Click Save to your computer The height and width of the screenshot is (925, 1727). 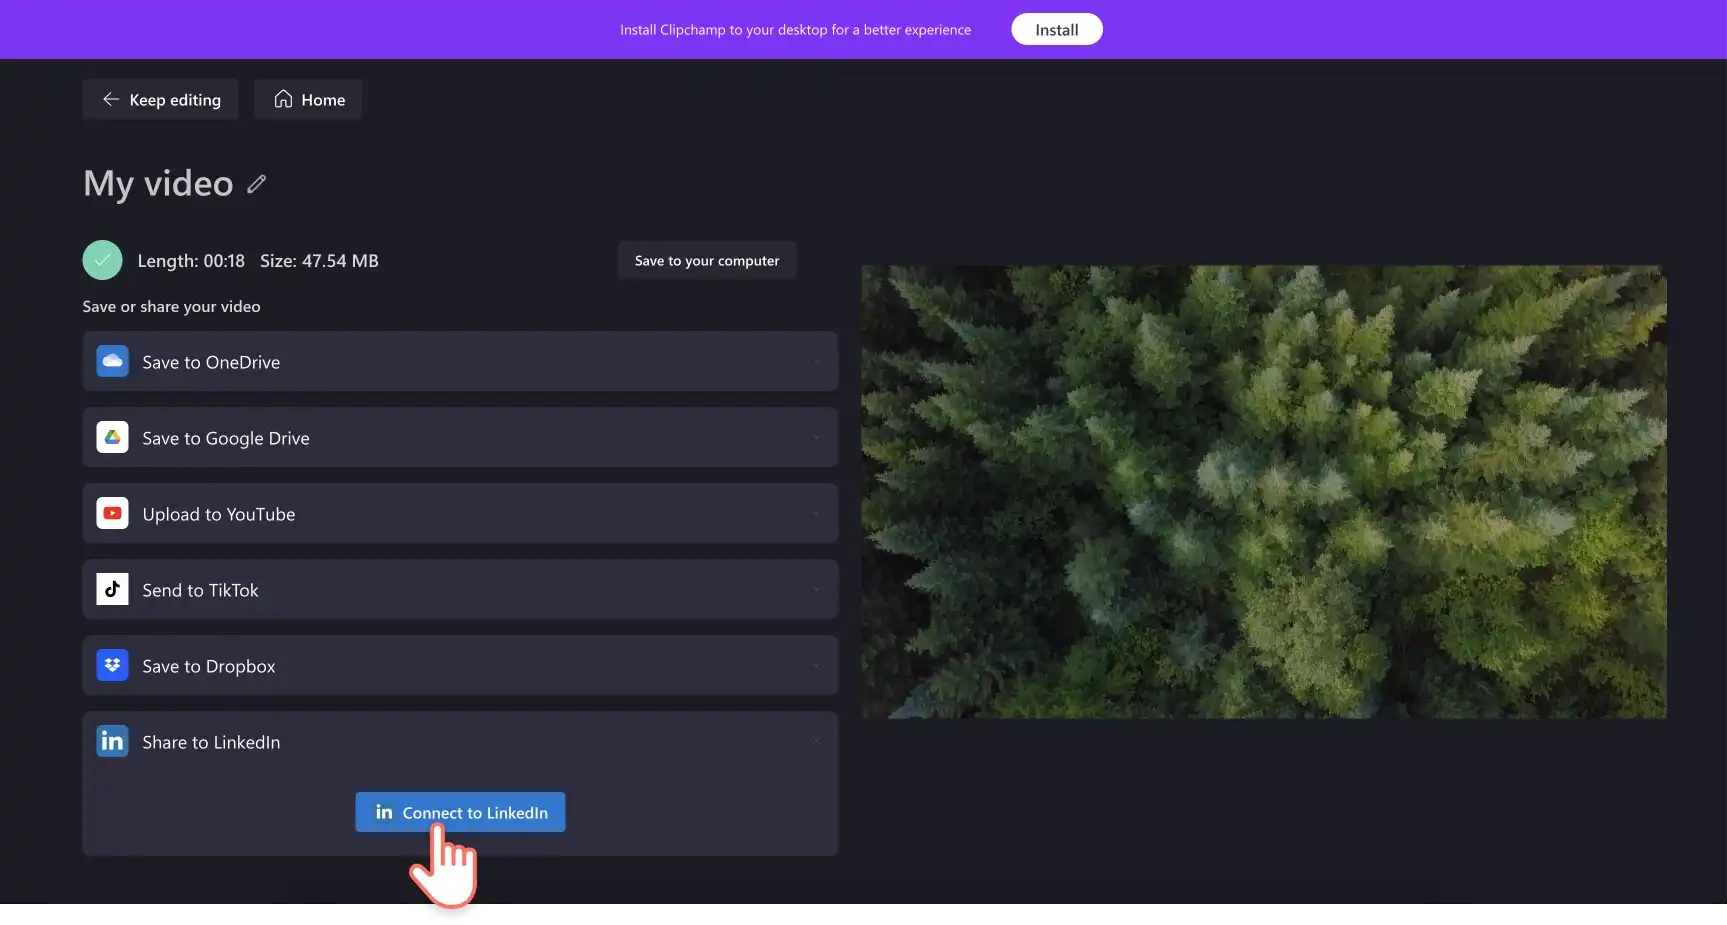pyautogui.click(x=707, y=260)
